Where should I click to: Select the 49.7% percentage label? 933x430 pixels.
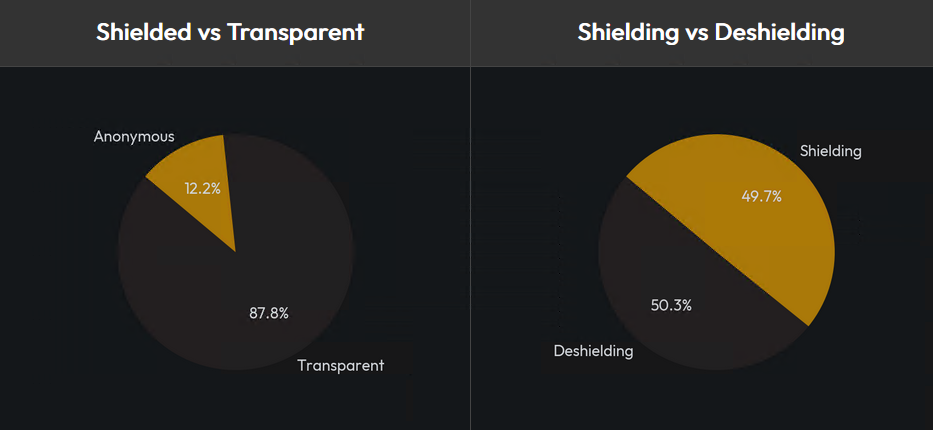pos(761,197)
